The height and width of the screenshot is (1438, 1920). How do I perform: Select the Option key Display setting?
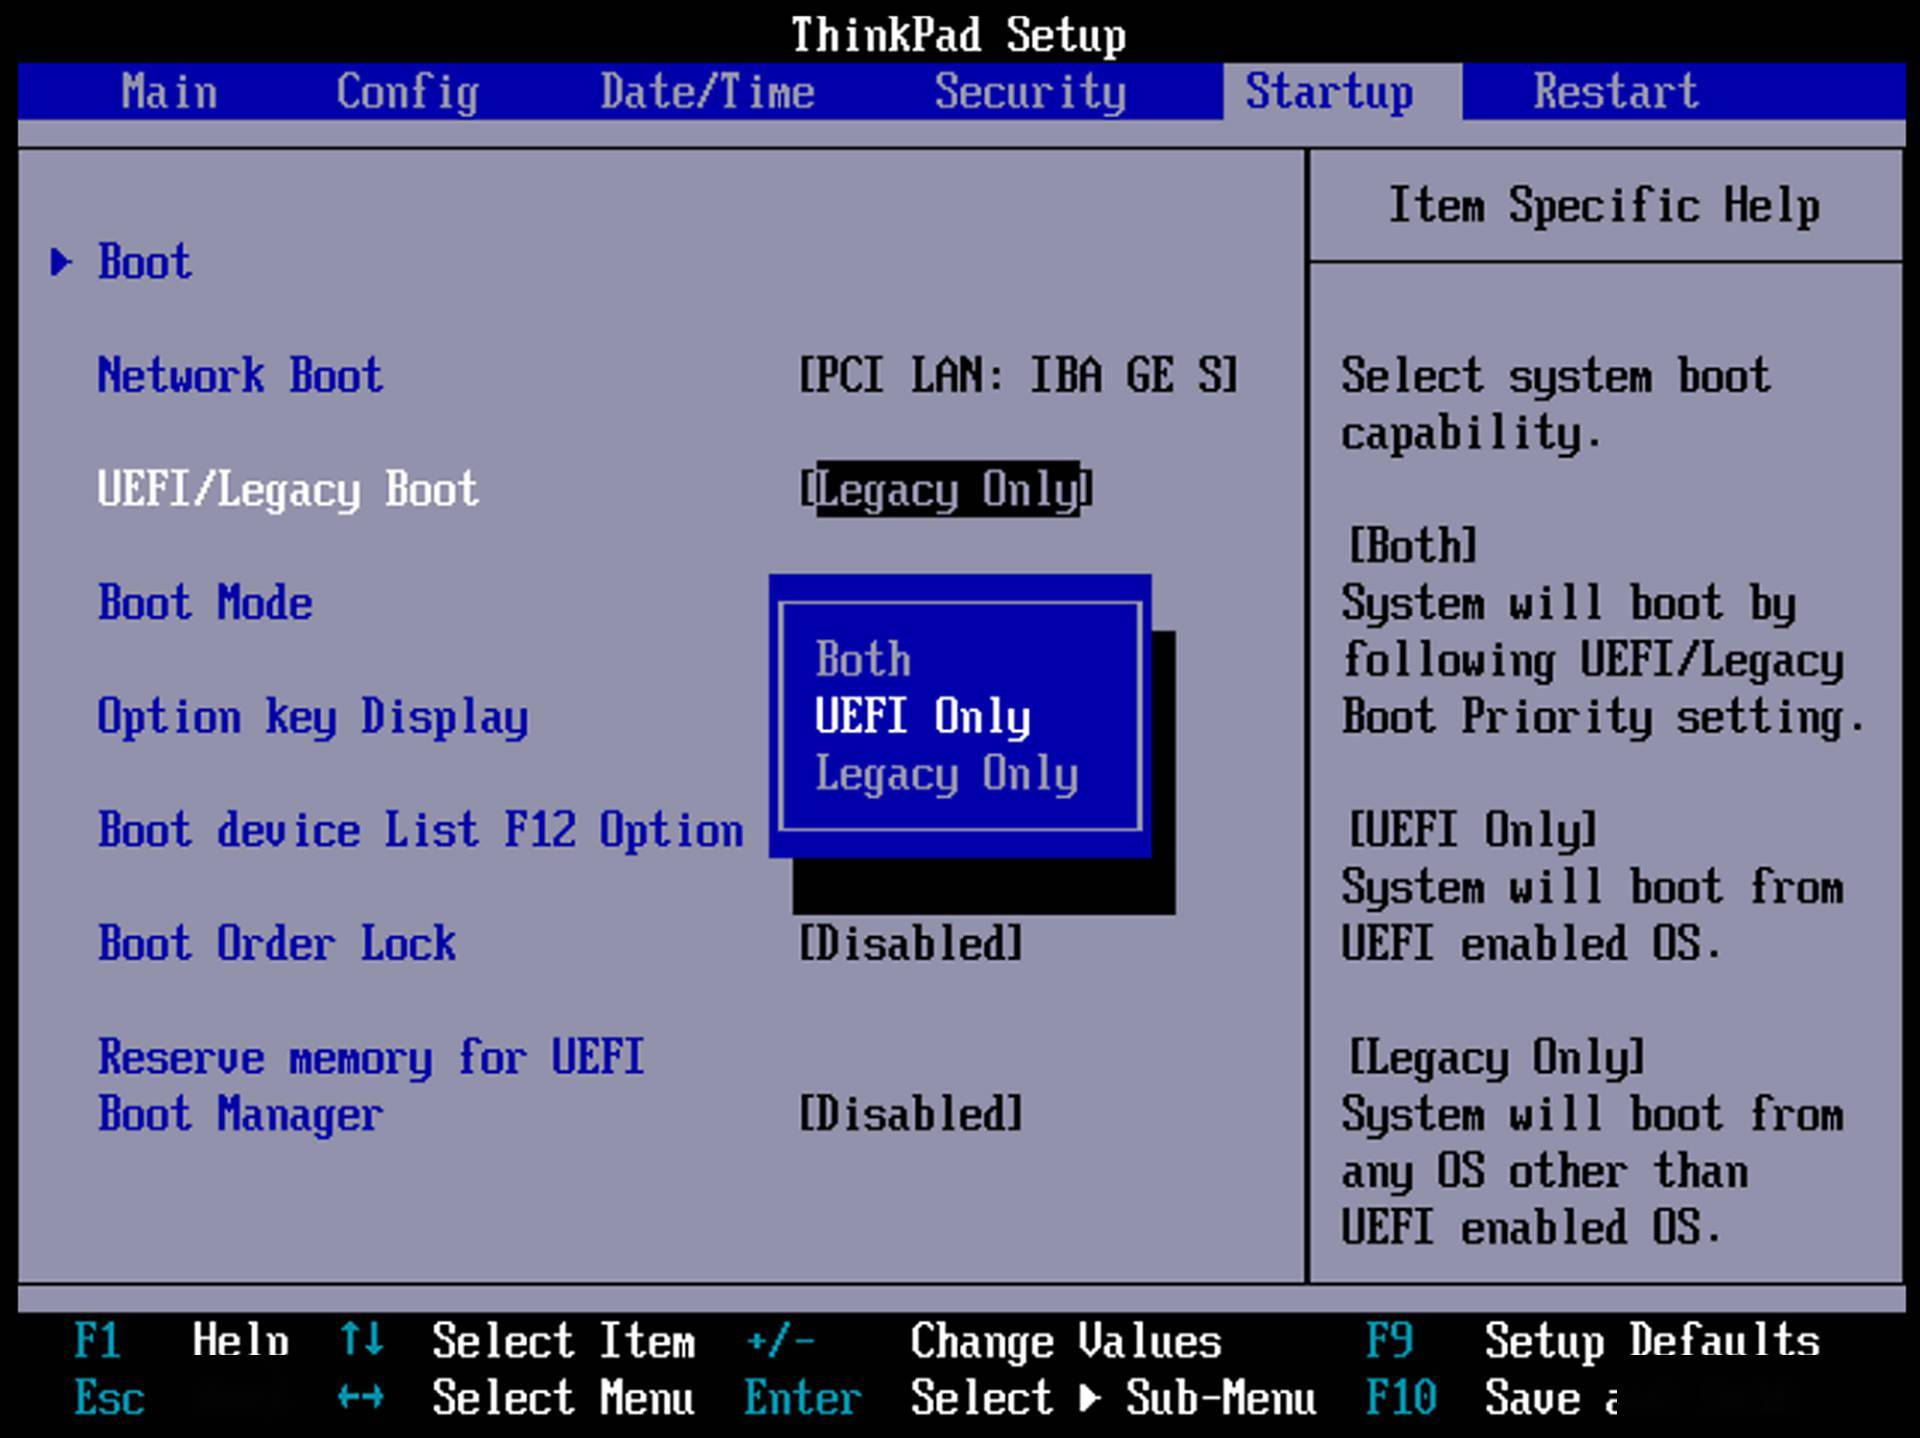[312, 718]
